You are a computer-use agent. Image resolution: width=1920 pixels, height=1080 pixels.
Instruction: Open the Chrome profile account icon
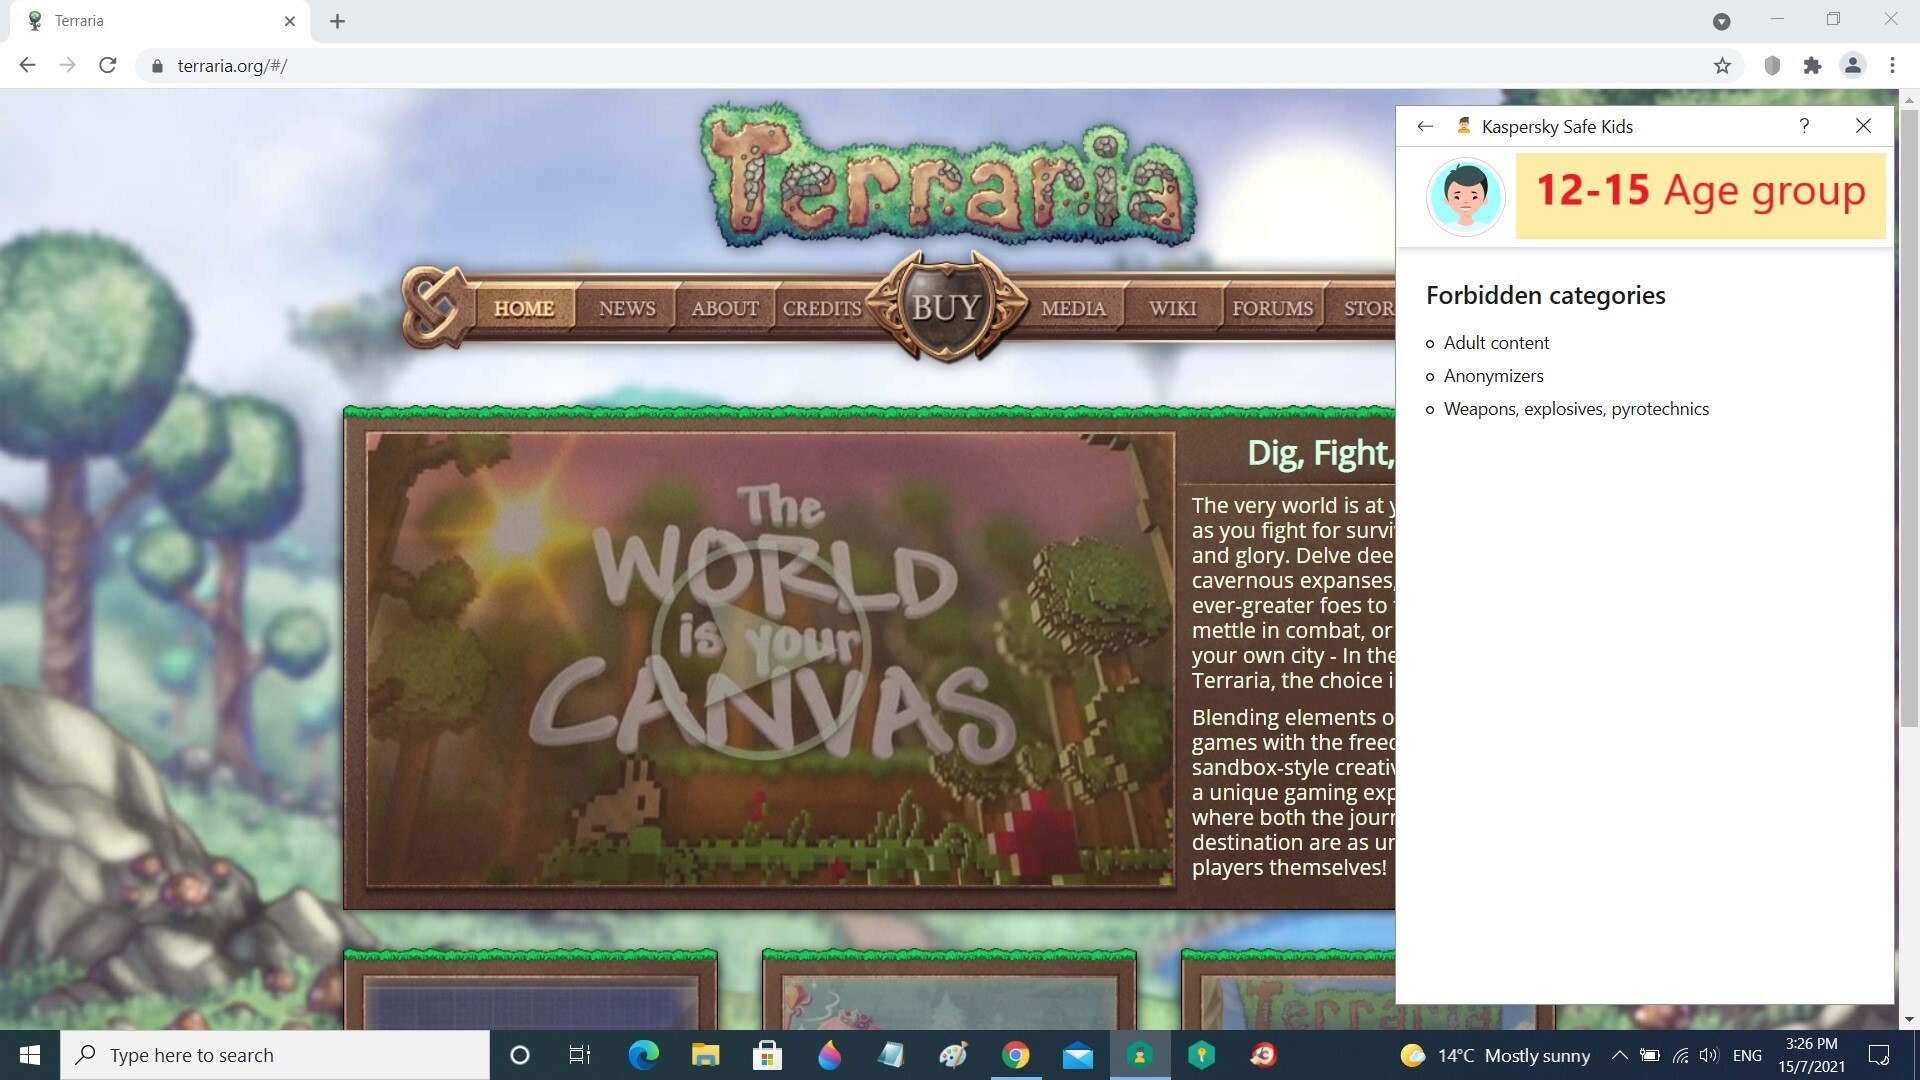[x=1852, y=66]
